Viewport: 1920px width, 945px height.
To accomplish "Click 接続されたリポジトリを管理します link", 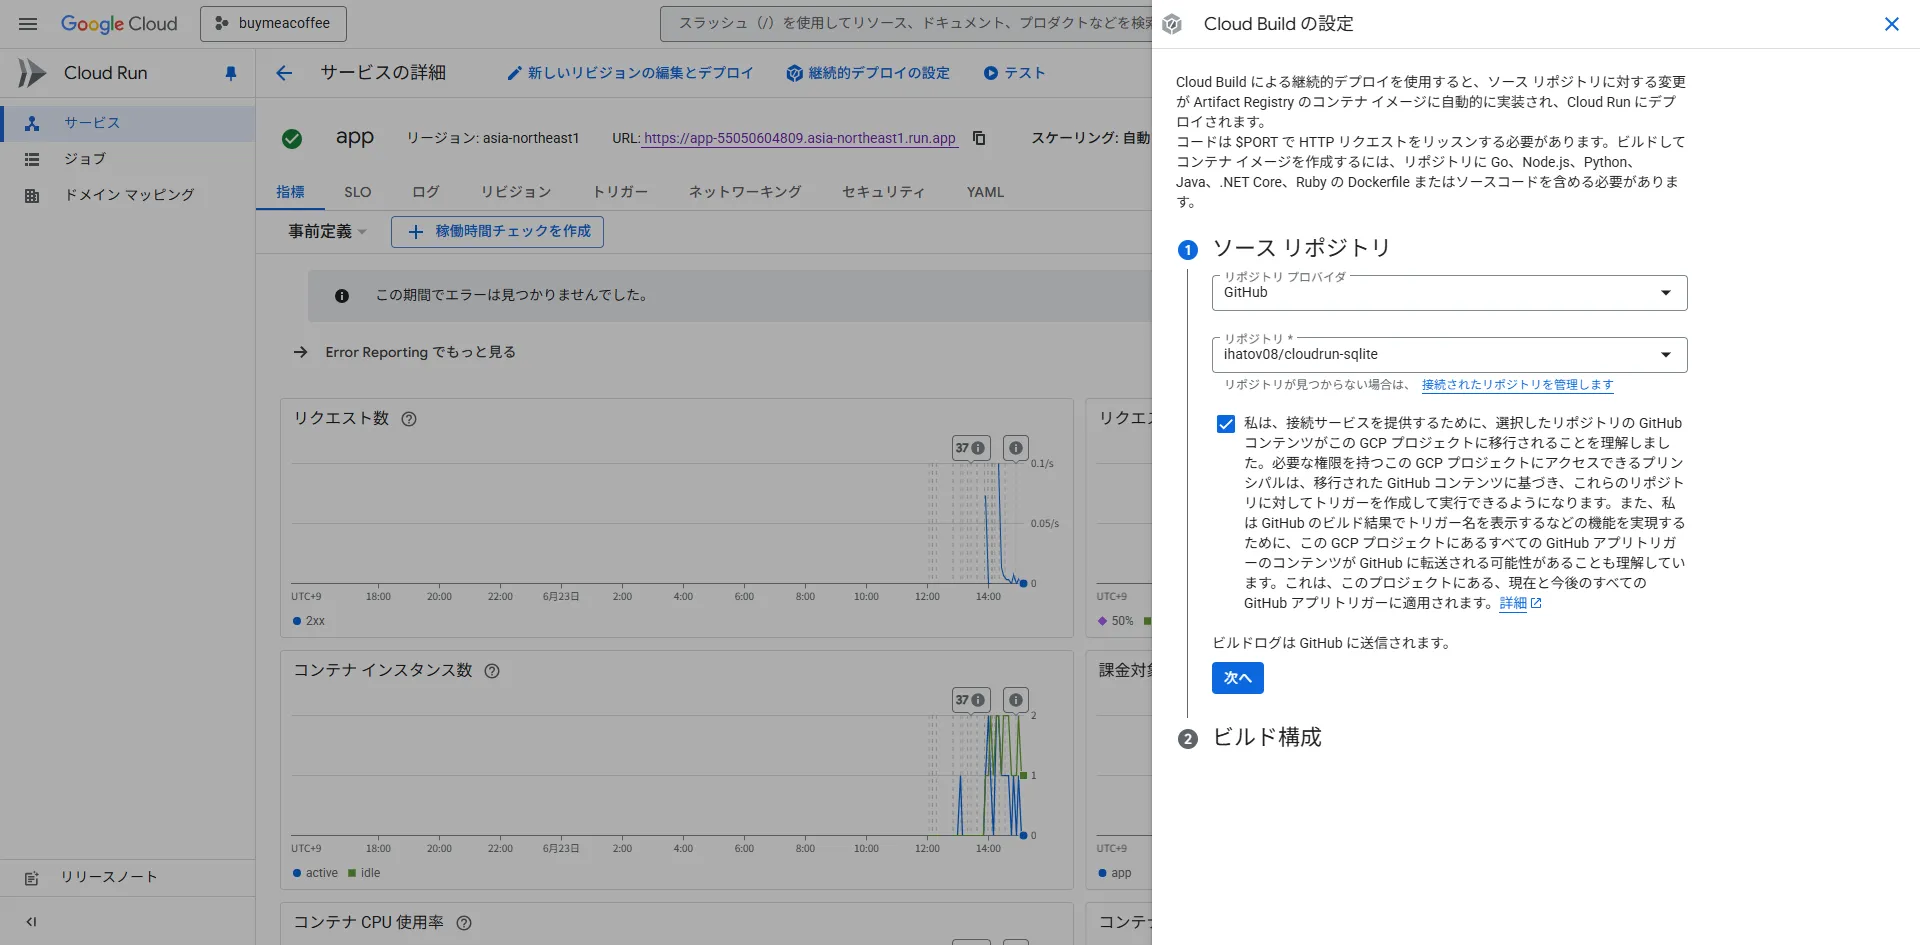I will coord(1517,385).
